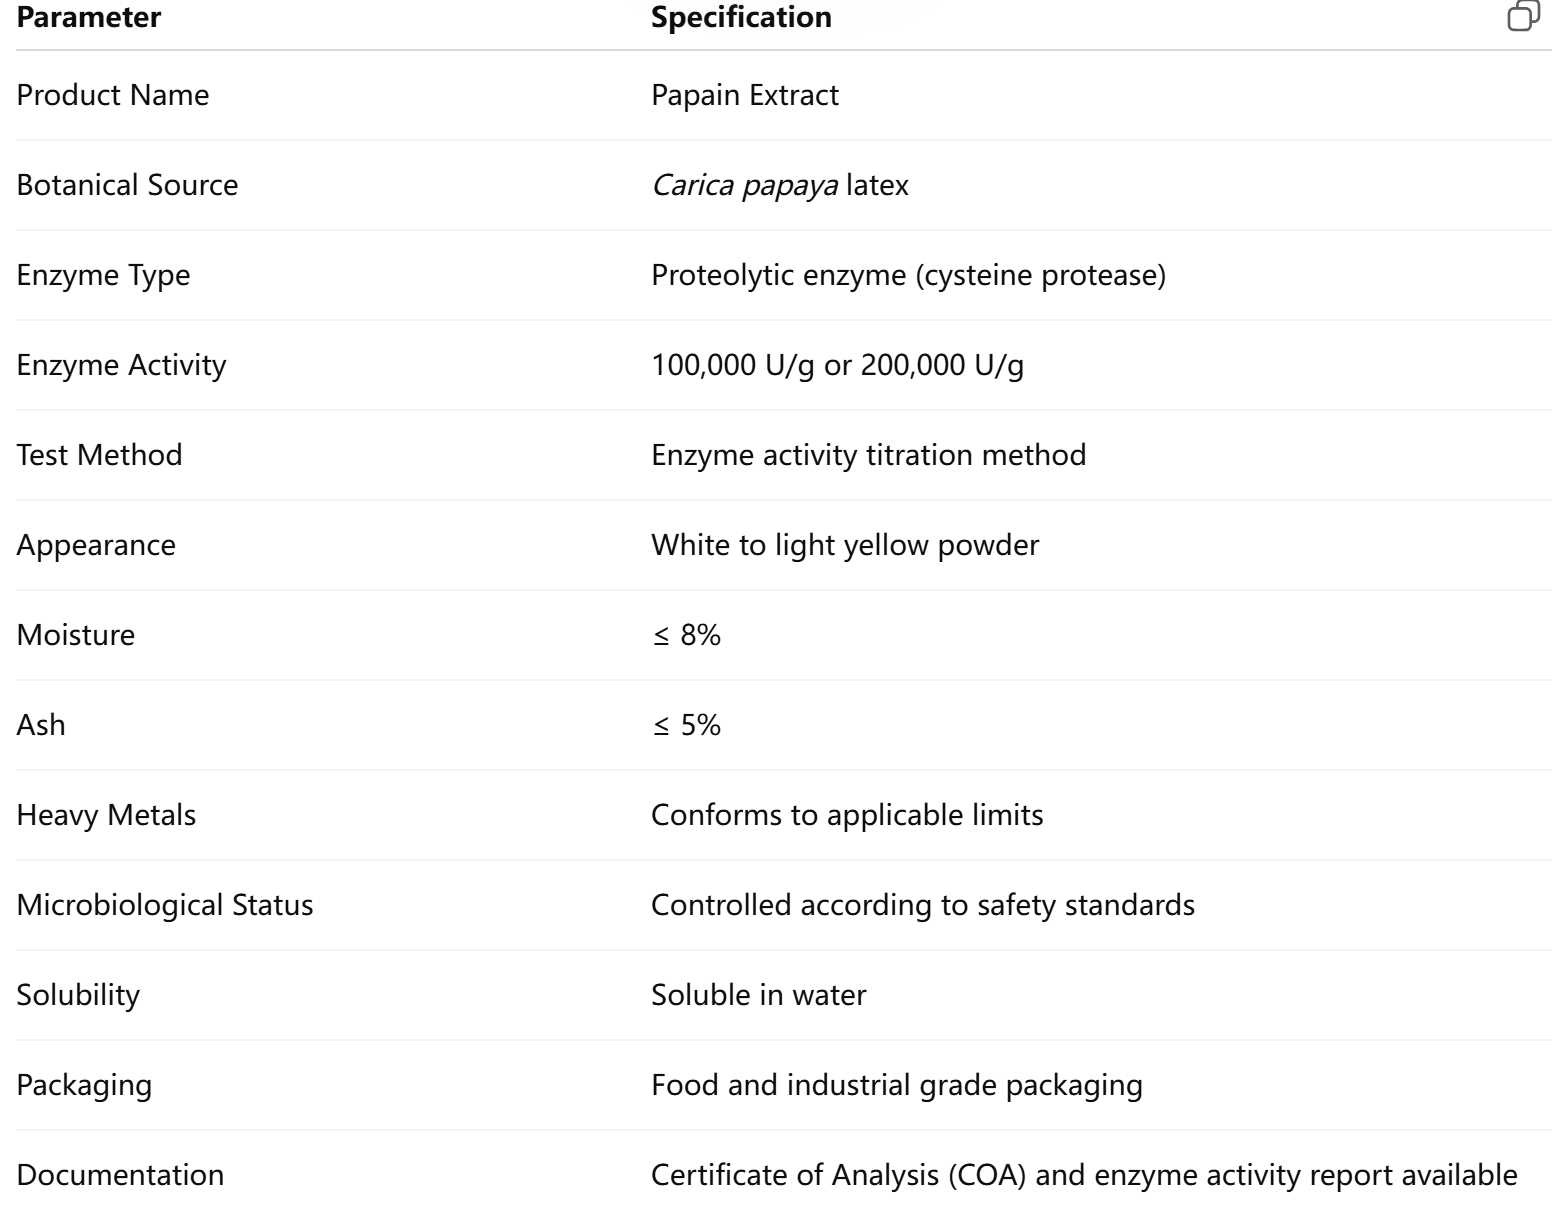Select the Soluble in water cell
The image size is (1552, 1206).
pyautogui.click(x=758, y=995)
